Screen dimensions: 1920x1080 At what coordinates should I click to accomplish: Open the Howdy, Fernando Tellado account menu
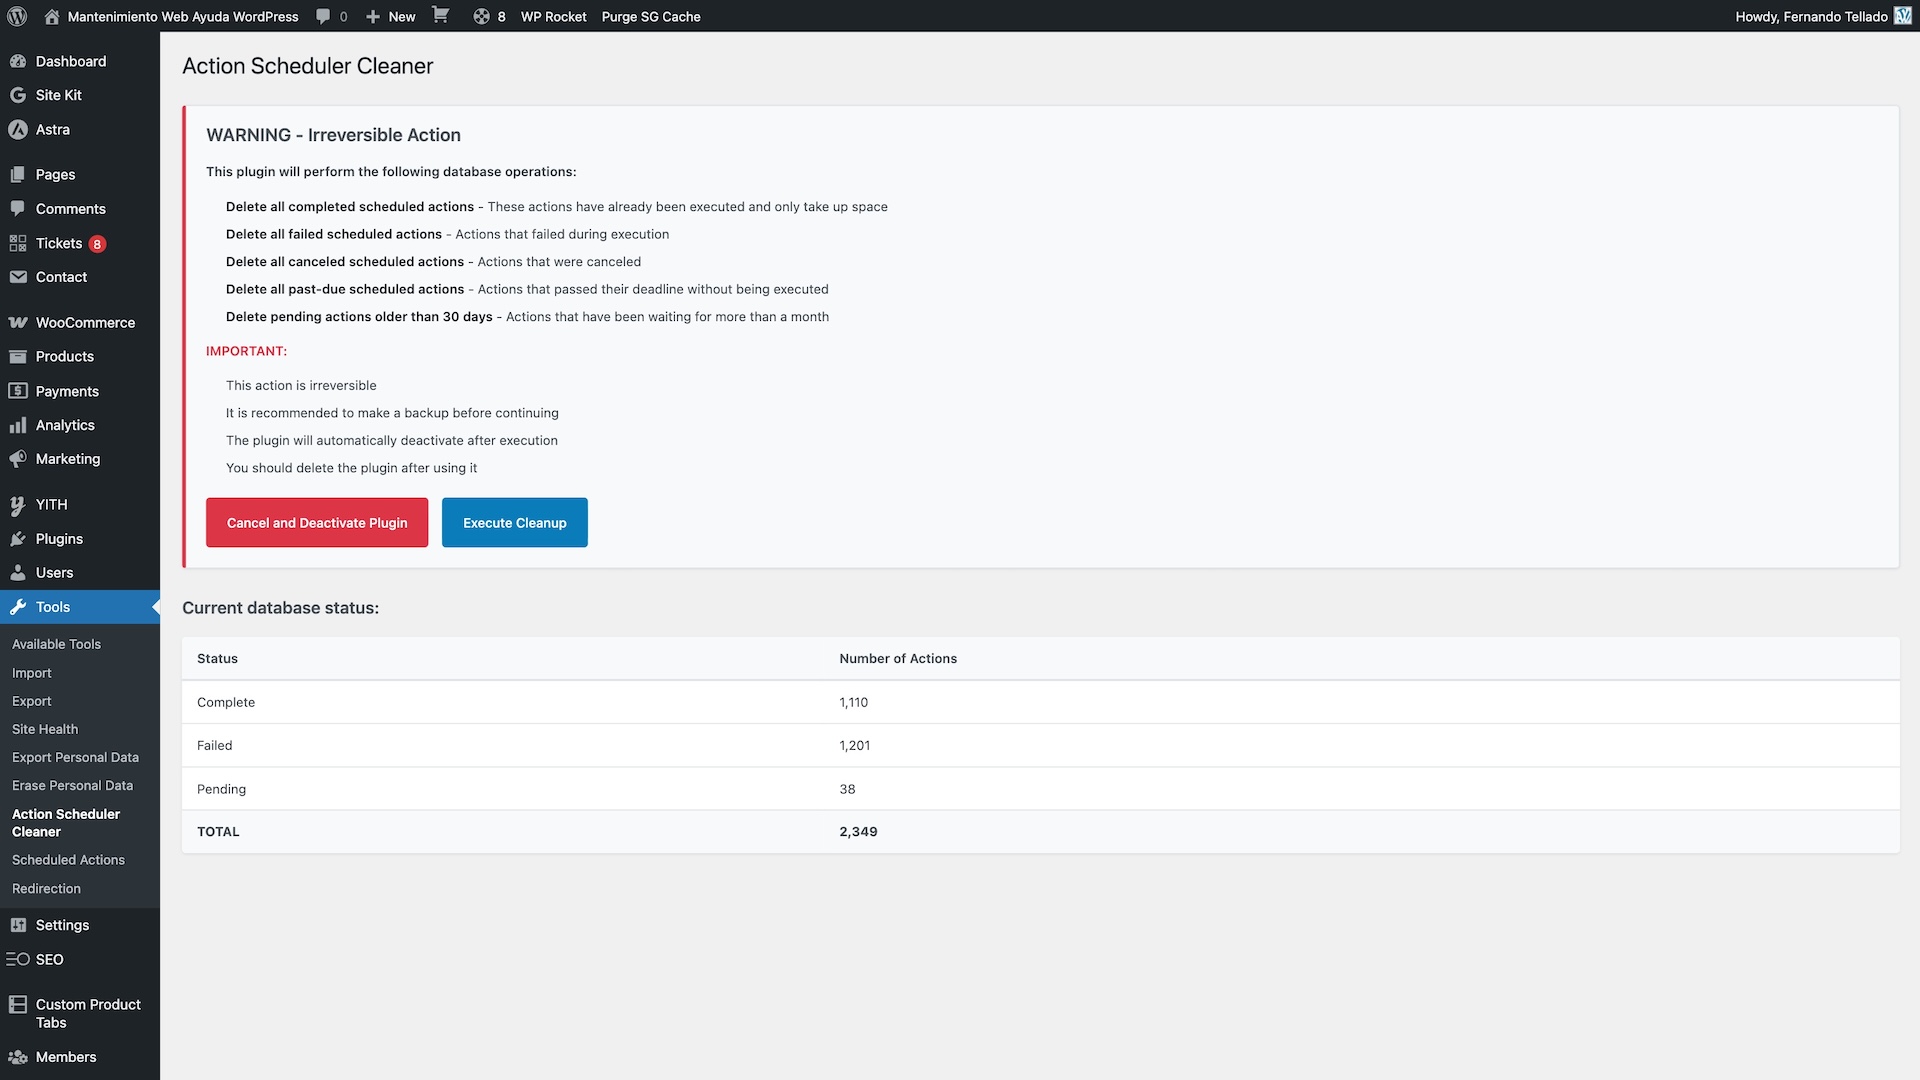pyautogui.click(x=1811, y=16)
